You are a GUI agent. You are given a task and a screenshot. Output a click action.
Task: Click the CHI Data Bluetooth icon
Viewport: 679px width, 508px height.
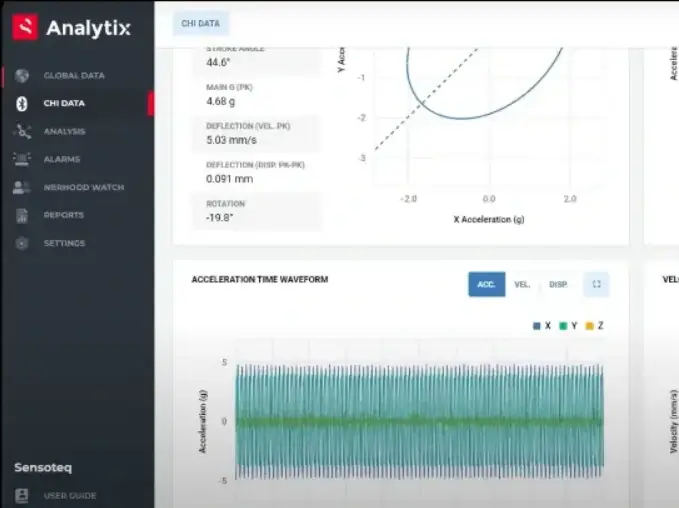coord(22,103)
